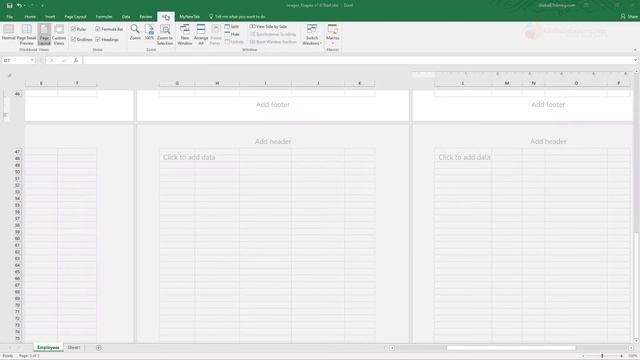Select the Sheet1 sheet tab
The height and width of the screenshot is (360, 640).
tap(74, 348)
